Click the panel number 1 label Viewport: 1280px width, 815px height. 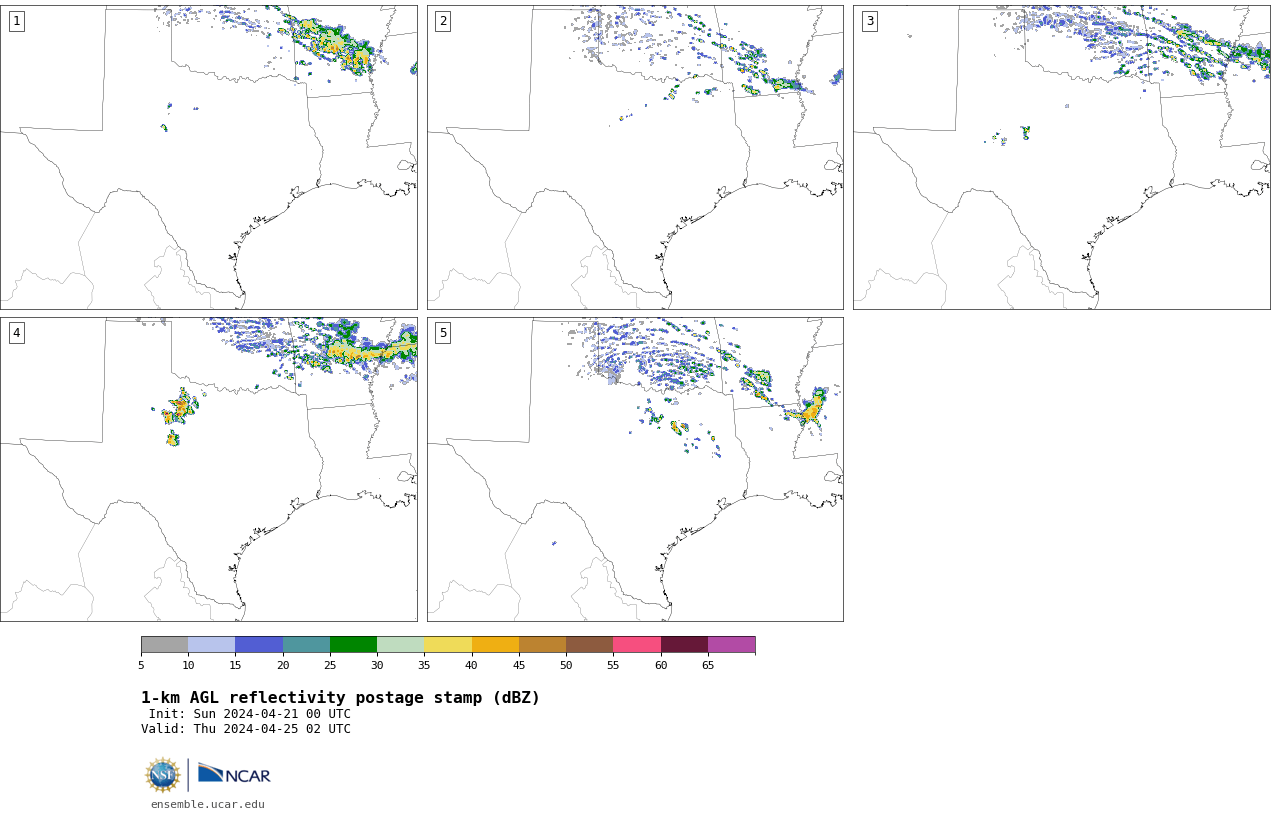[x=16, y=21]
